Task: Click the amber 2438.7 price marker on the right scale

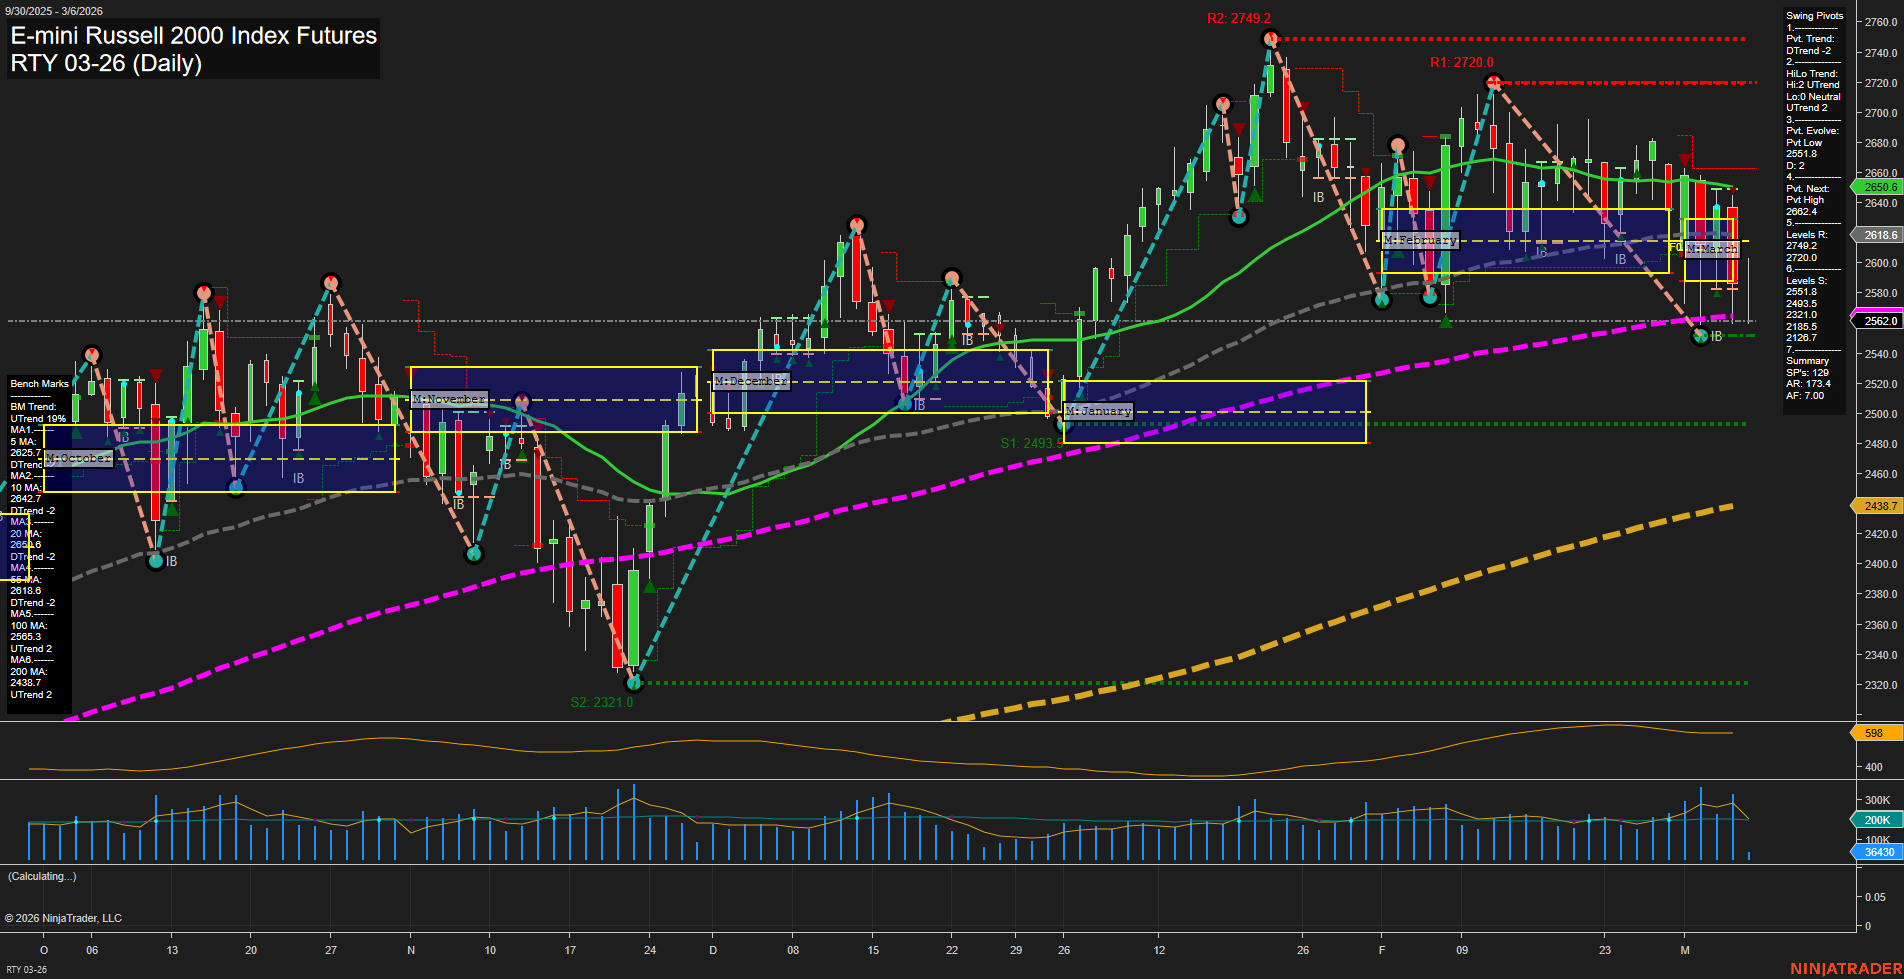Action: (1878, 506)
